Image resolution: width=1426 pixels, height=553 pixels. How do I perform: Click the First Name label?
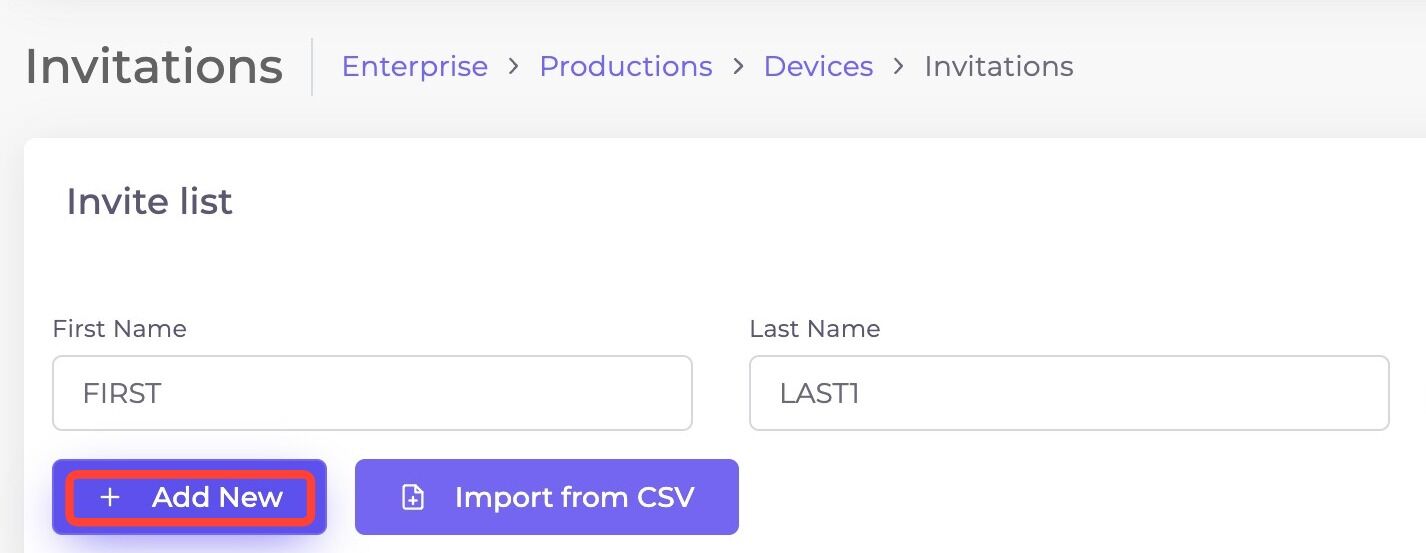119,329
